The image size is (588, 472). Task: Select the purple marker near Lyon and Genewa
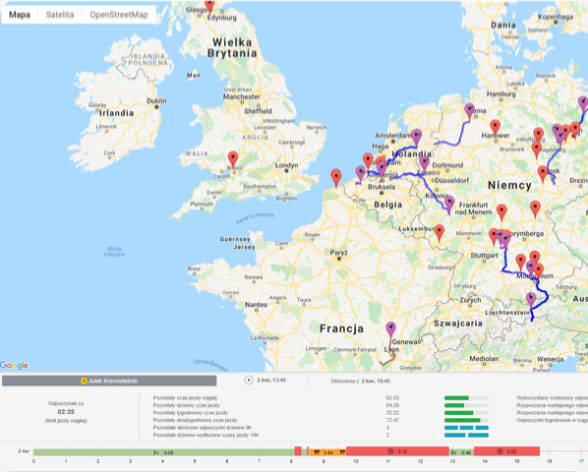391,330
